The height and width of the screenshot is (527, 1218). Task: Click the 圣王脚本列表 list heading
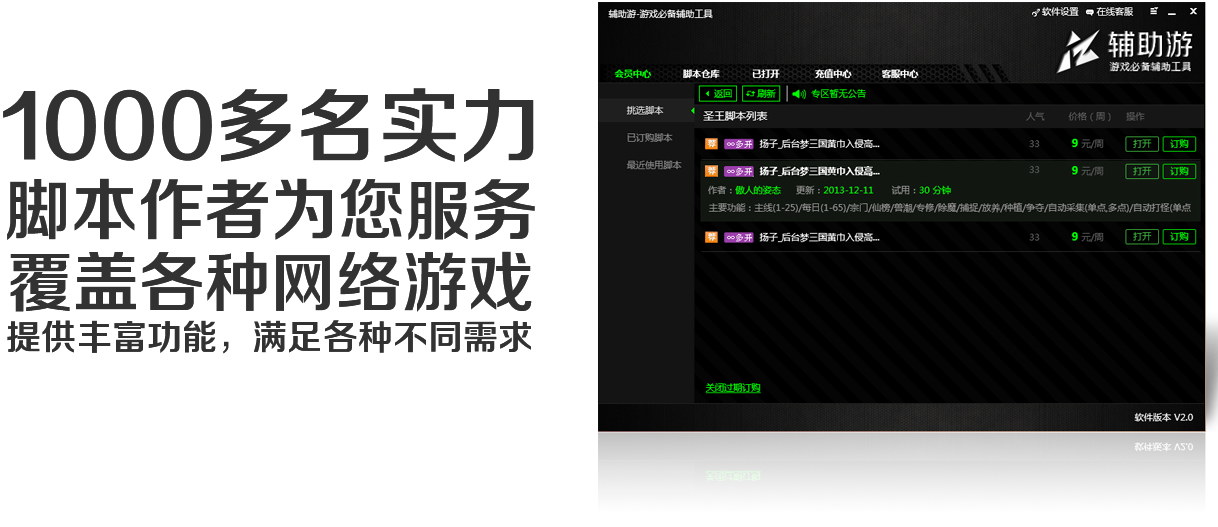pos(735,117)
